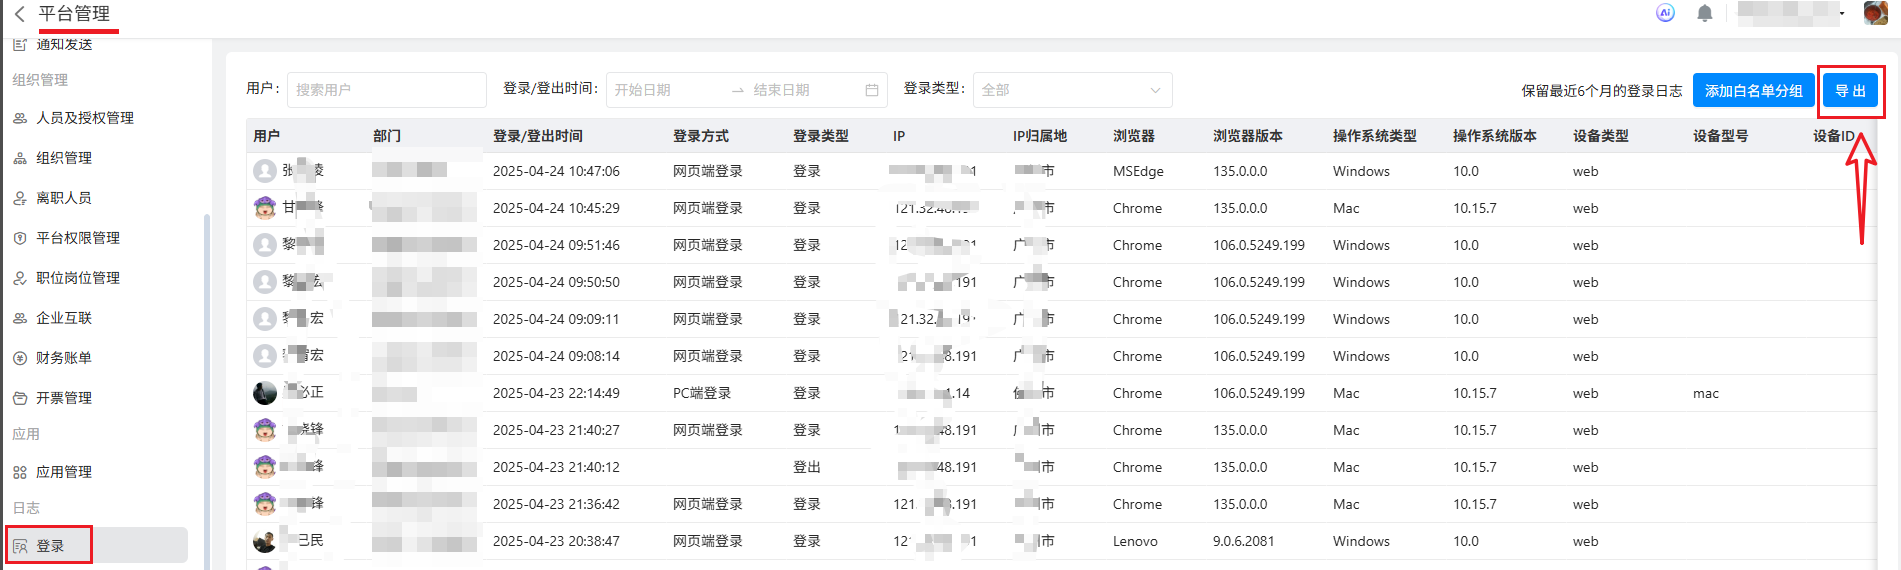Viewport: 1901px width, 570px height.
Task: Open the 开始日期 date picker
Action: (666, 90)
